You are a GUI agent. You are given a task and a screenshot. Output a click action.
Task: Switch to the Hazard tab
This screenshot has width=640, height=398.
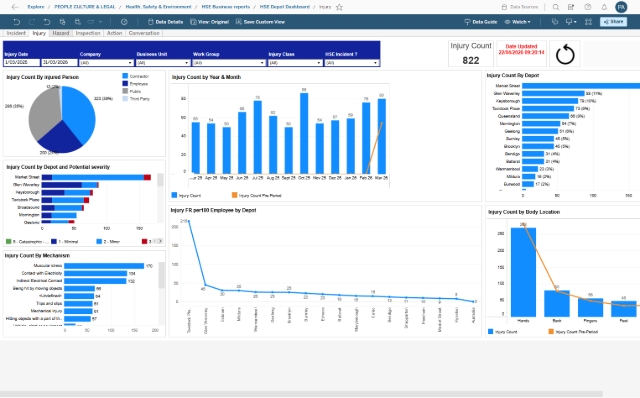pos(60,33)
